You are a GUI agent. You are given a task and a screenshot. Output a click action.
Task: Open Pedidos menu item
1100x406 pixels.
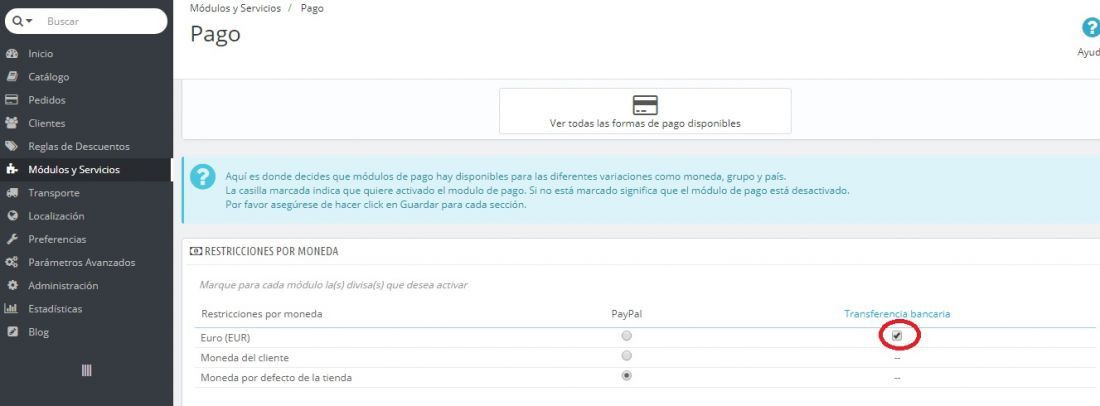[47, 100]
